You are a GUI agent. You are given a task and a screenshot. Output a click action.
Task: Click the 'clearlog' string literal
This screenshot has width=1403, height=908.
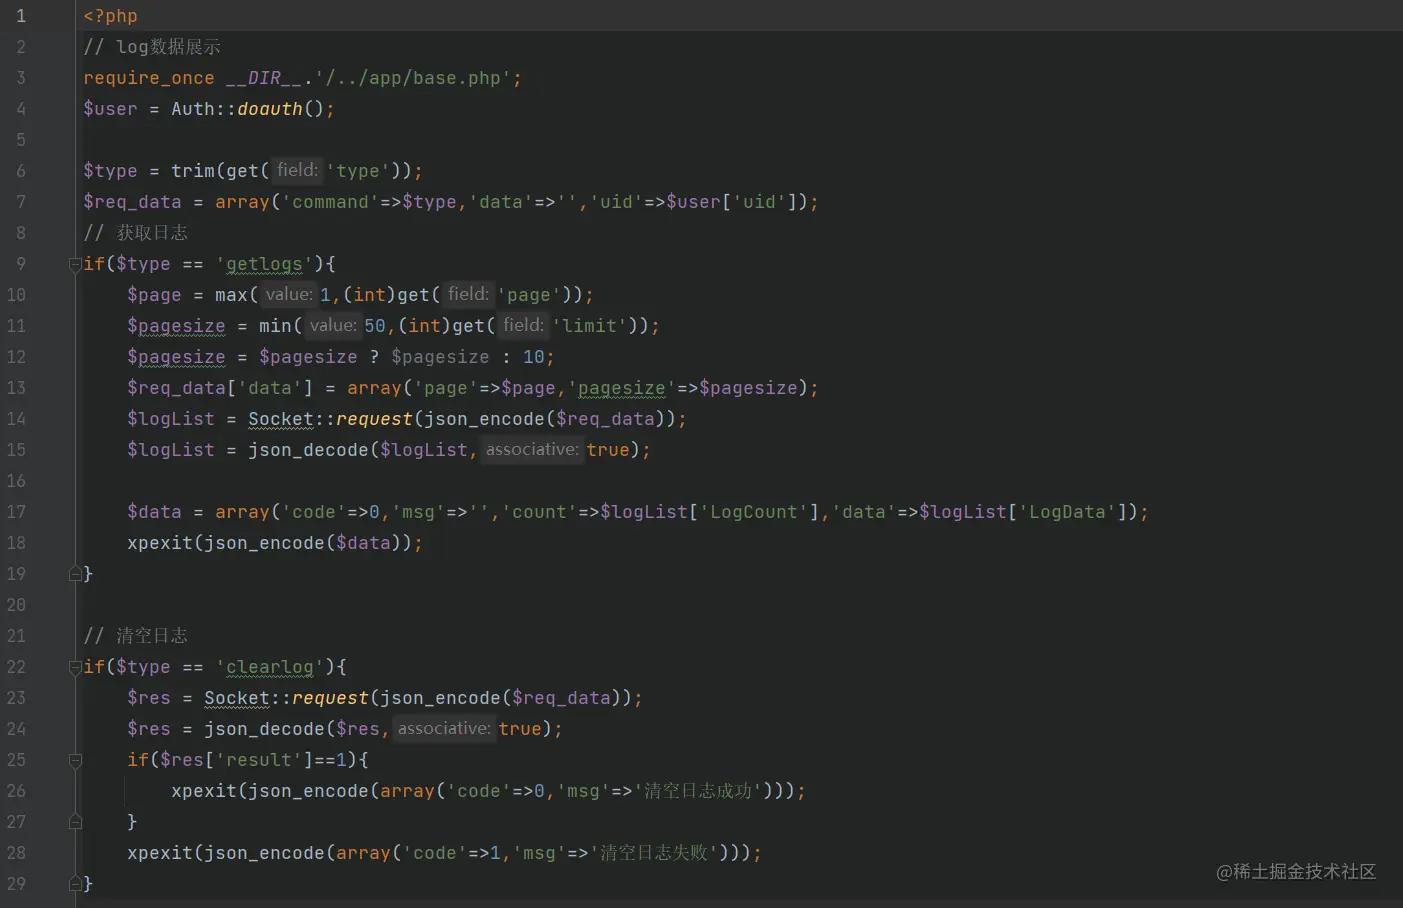[x=270, y=667]
